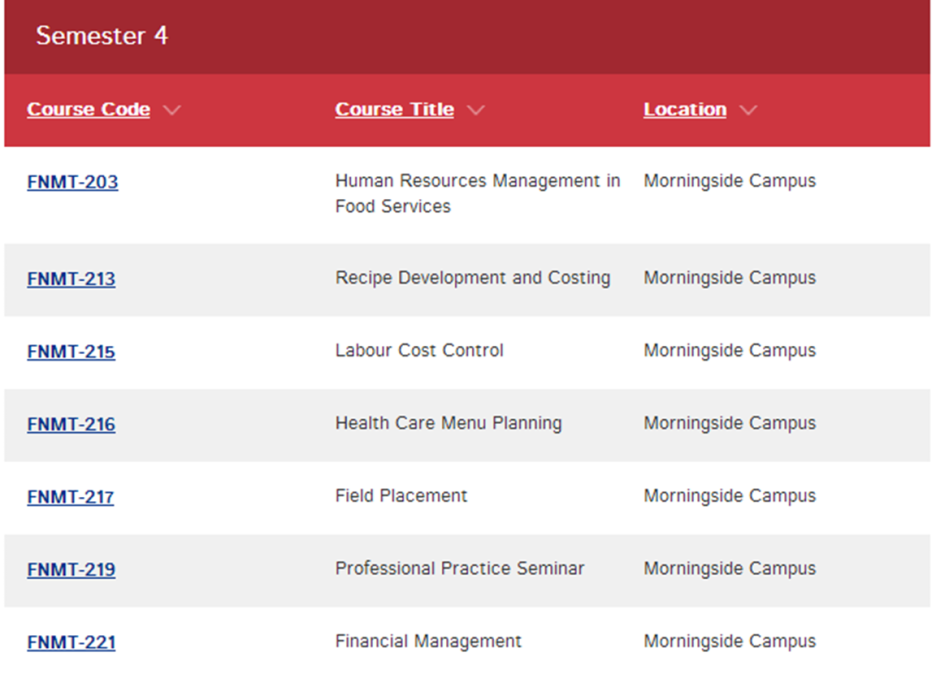Screen dimensions: 936x687
Task: Click the Financial Management course title
Action: tap(428, 642)
